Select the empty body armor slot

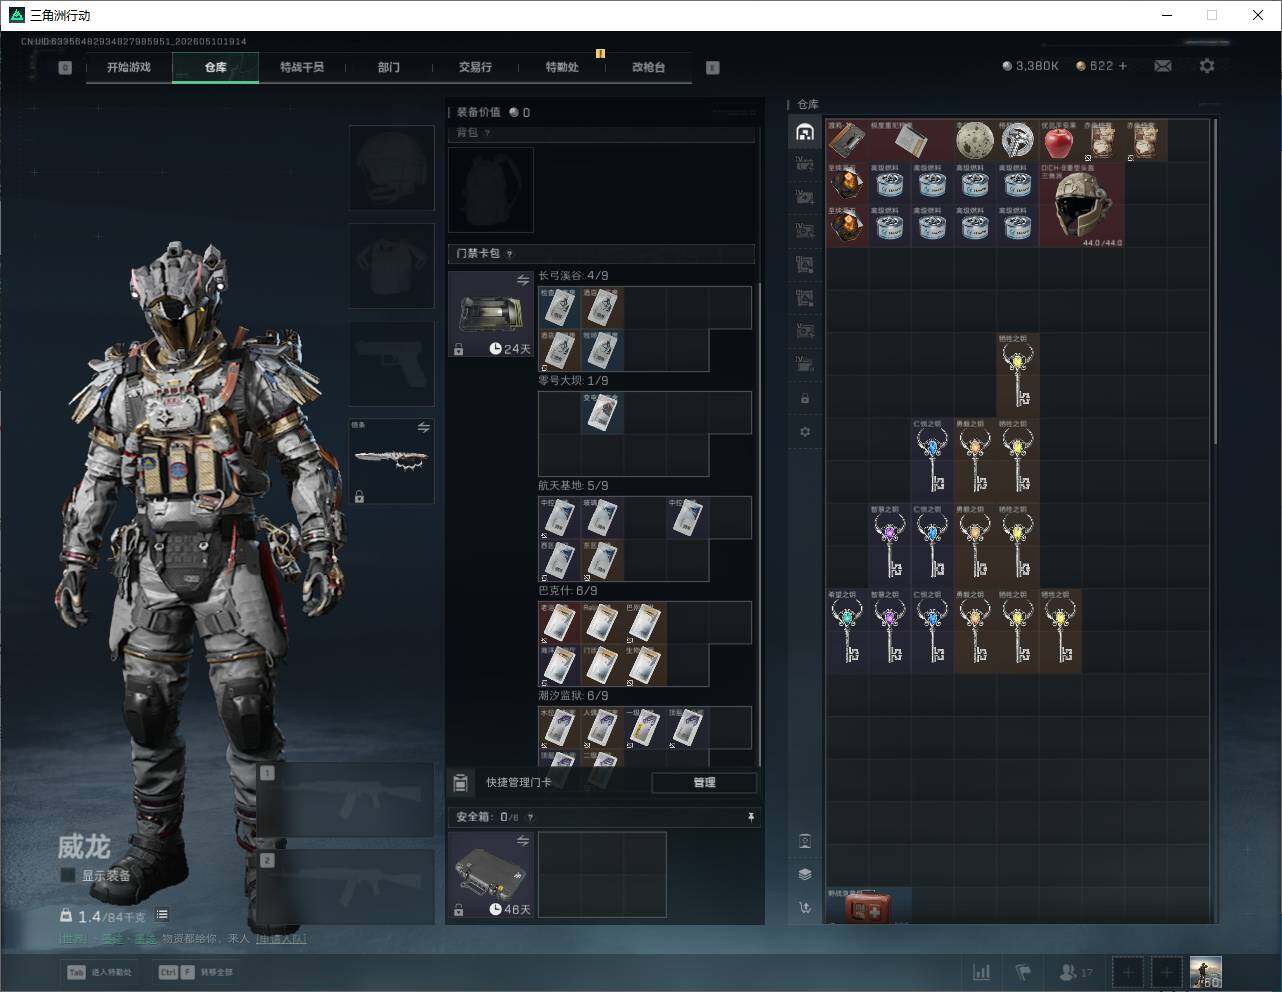392,265
